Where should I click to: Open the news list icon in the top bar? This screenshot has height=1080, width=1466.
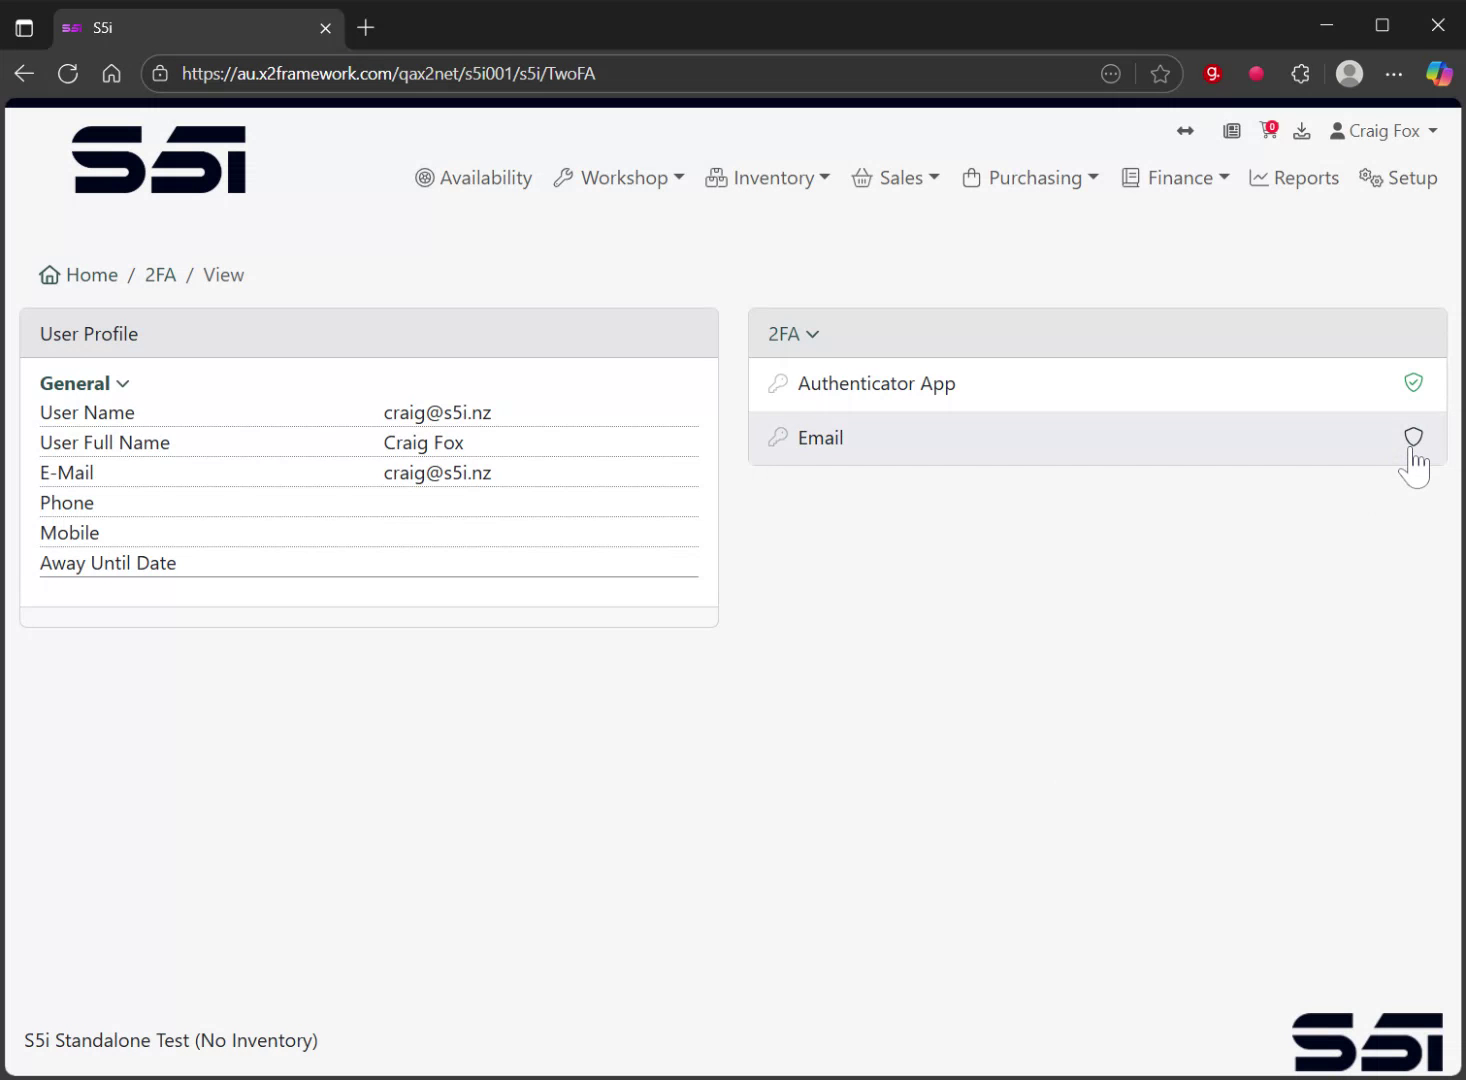point(1232,131)
